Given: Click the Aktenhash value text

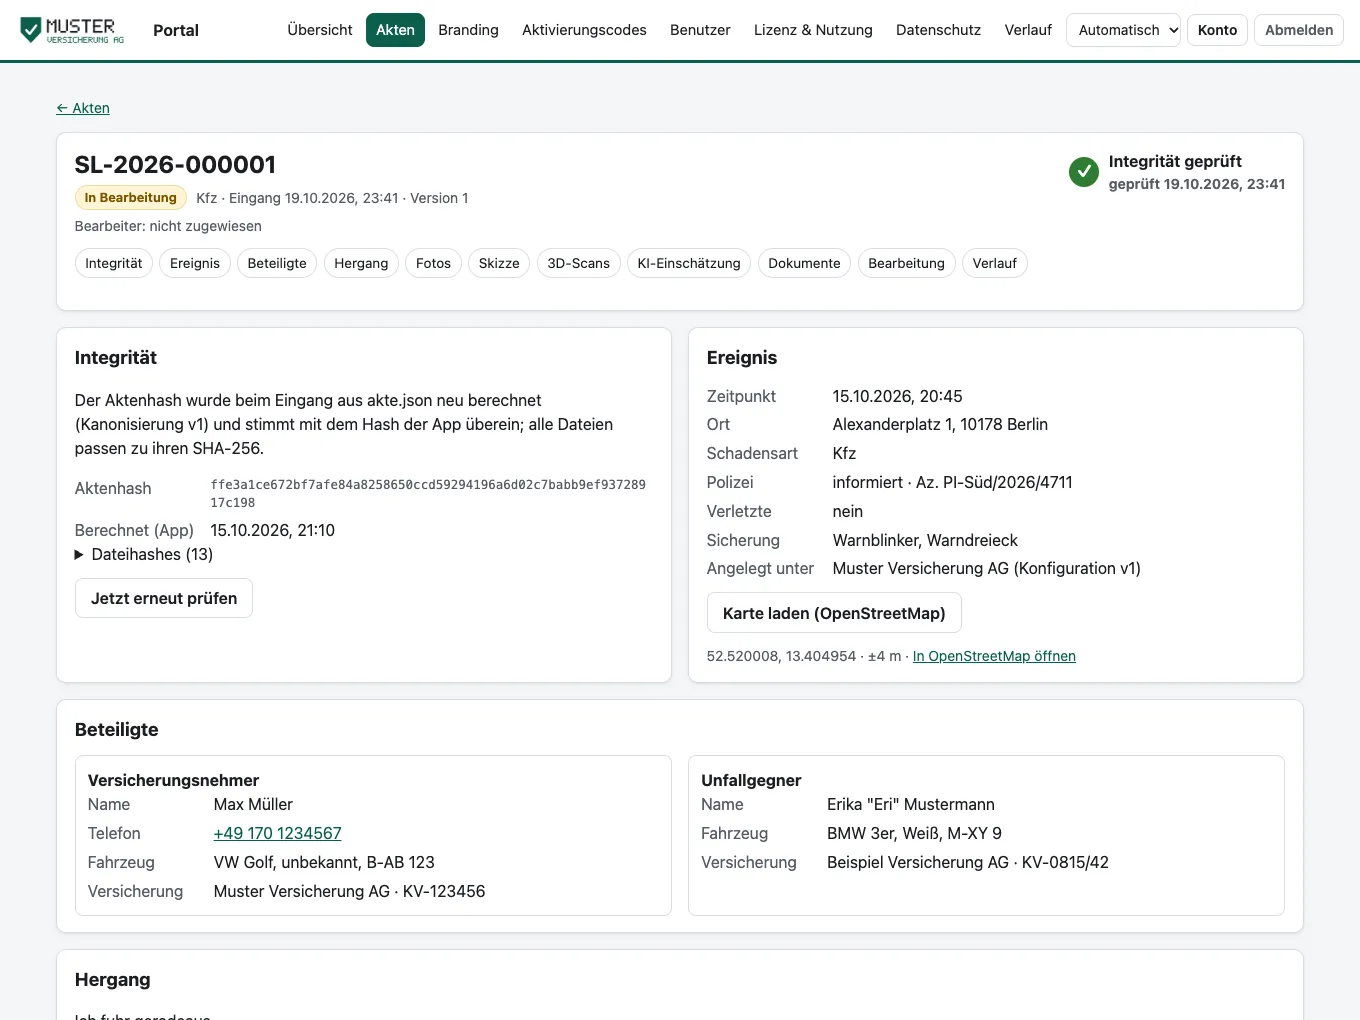Looking at the screenshot, I should coord(428,493).
